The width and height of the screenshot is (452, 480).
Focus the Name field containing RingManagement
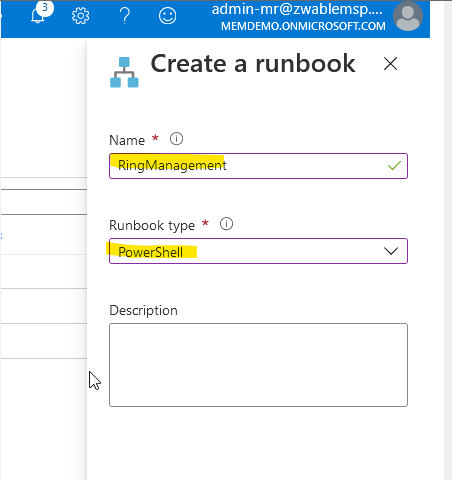pyautogui.click(x=258, y=166)
